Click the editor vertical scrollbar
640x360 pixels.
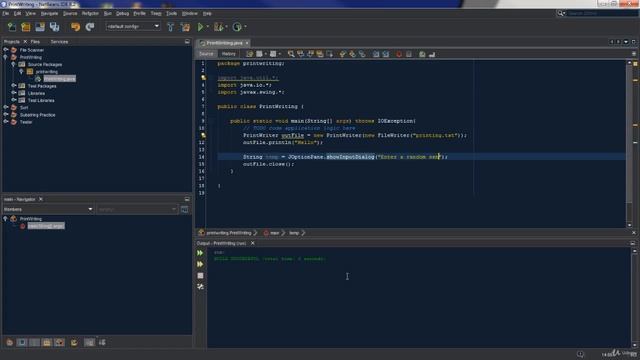coord(629,144)
